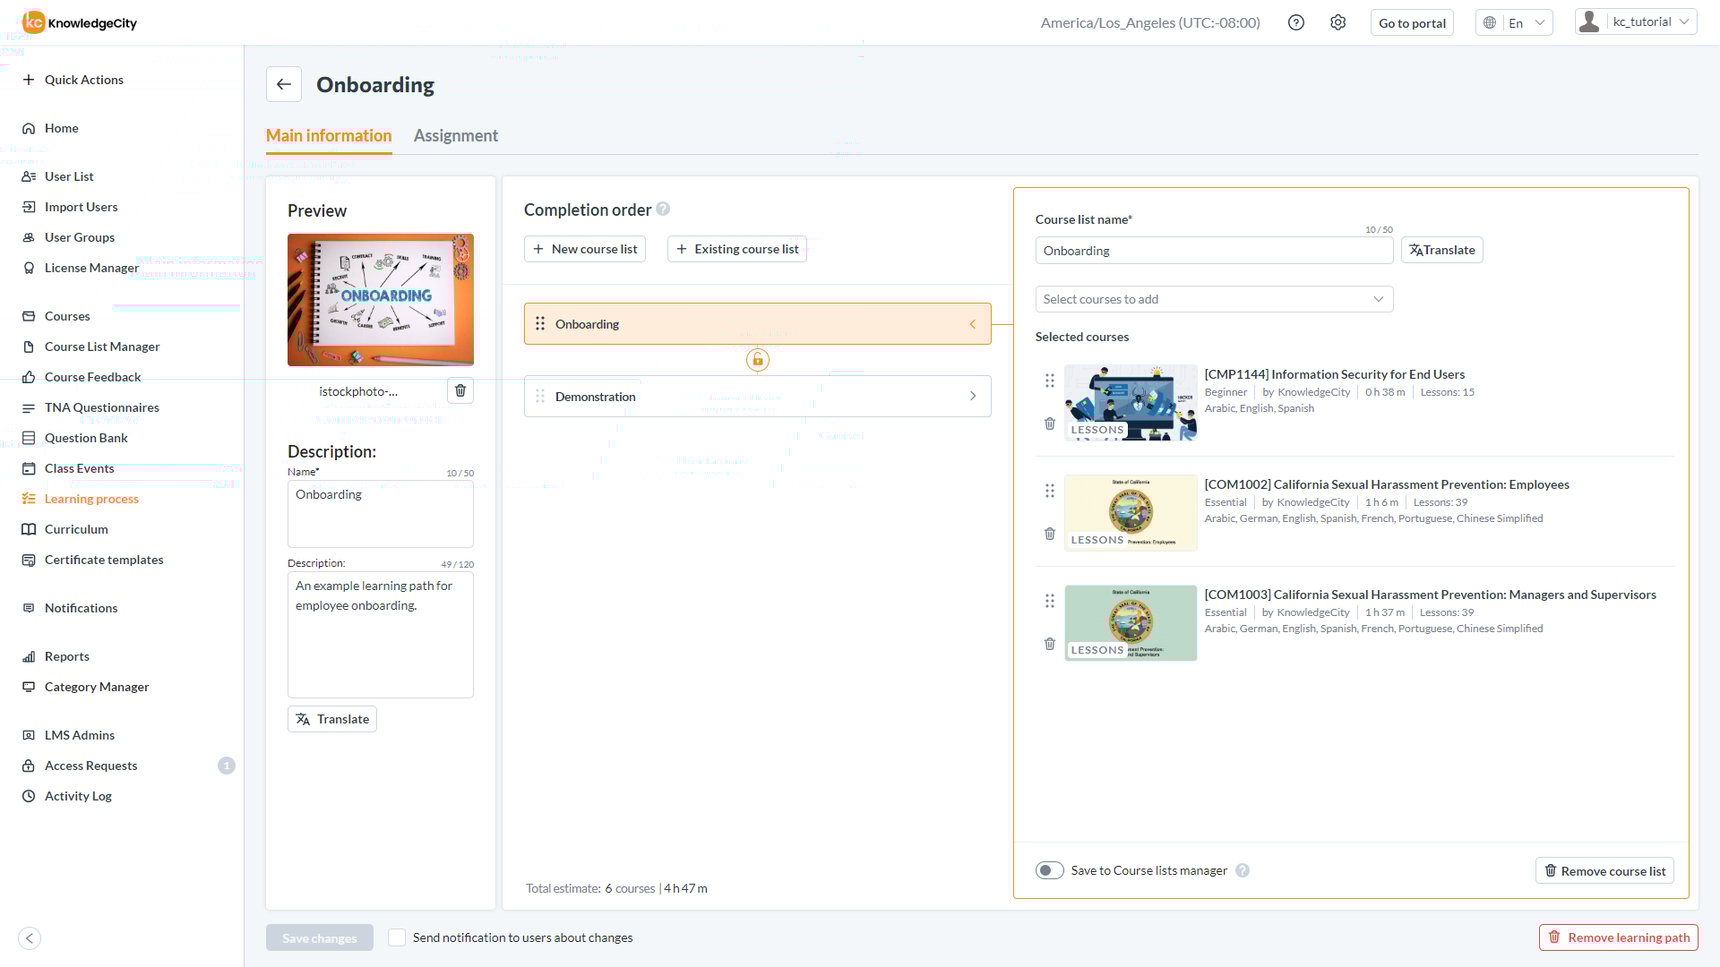The height and width of the screenshot is (967, 1720).
Task: Click the Go to portal button
Action: coord(1411,22)
